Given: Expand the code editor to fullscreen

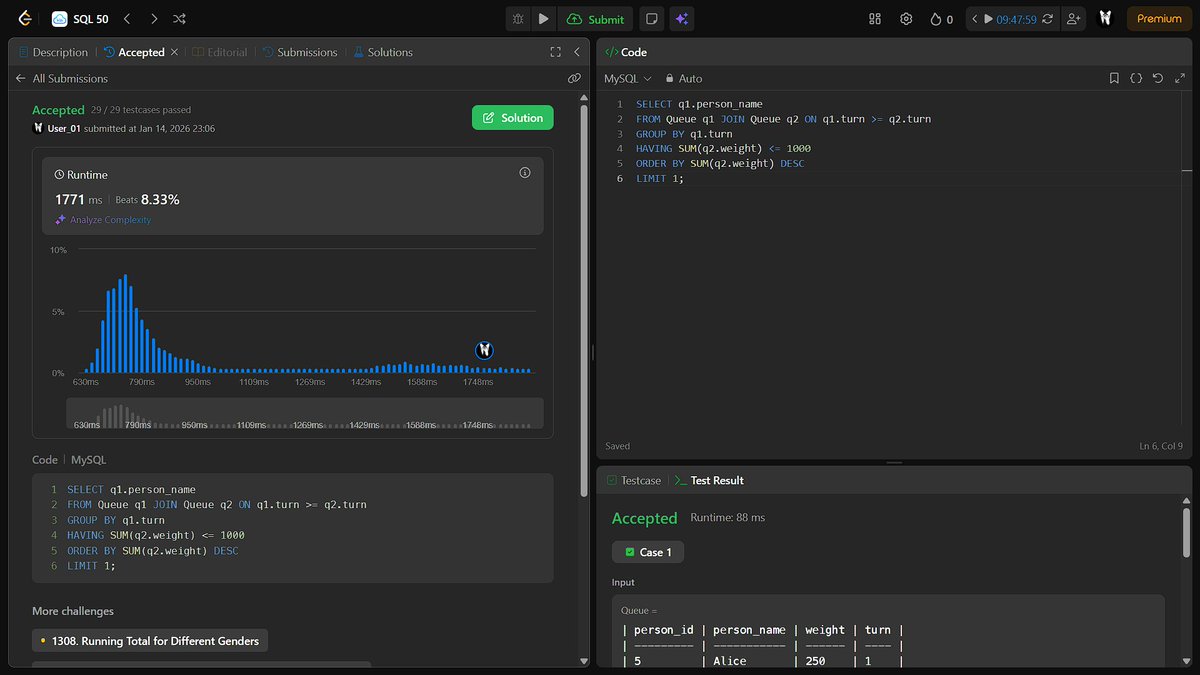Looking at the screenshot, I should (1179, 78).
